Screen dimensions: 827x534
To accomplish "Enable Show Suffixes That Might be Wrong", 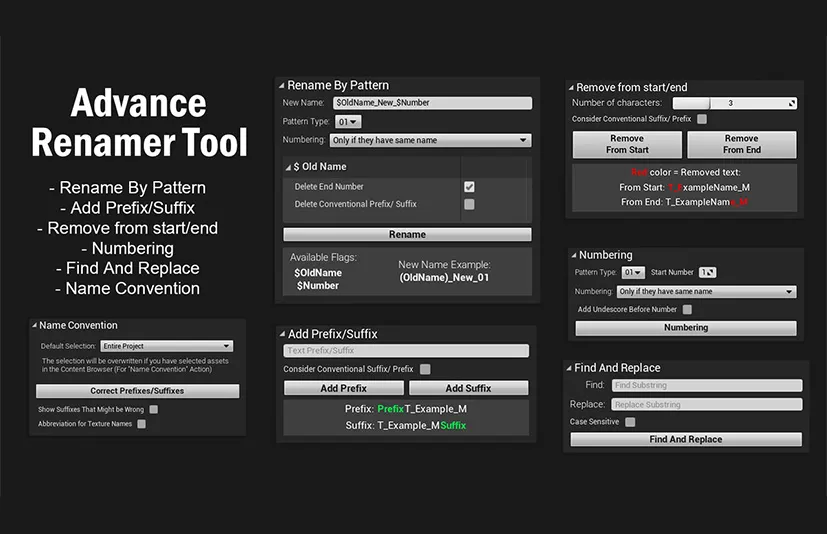I will point(153,409).
